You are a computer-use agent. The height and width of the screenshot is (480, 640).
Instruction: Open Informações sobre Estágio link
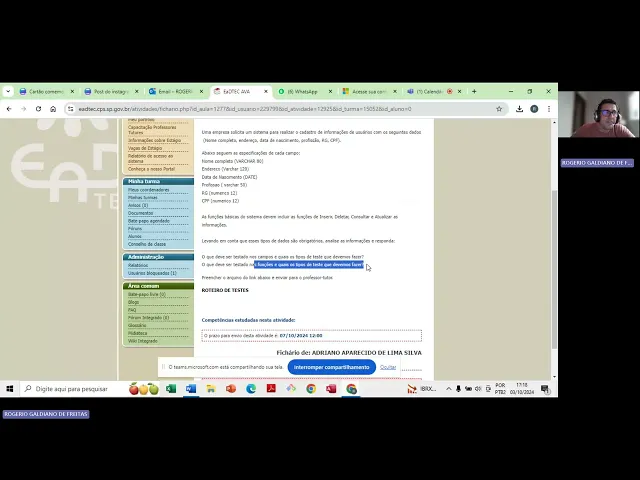[154, 140]
